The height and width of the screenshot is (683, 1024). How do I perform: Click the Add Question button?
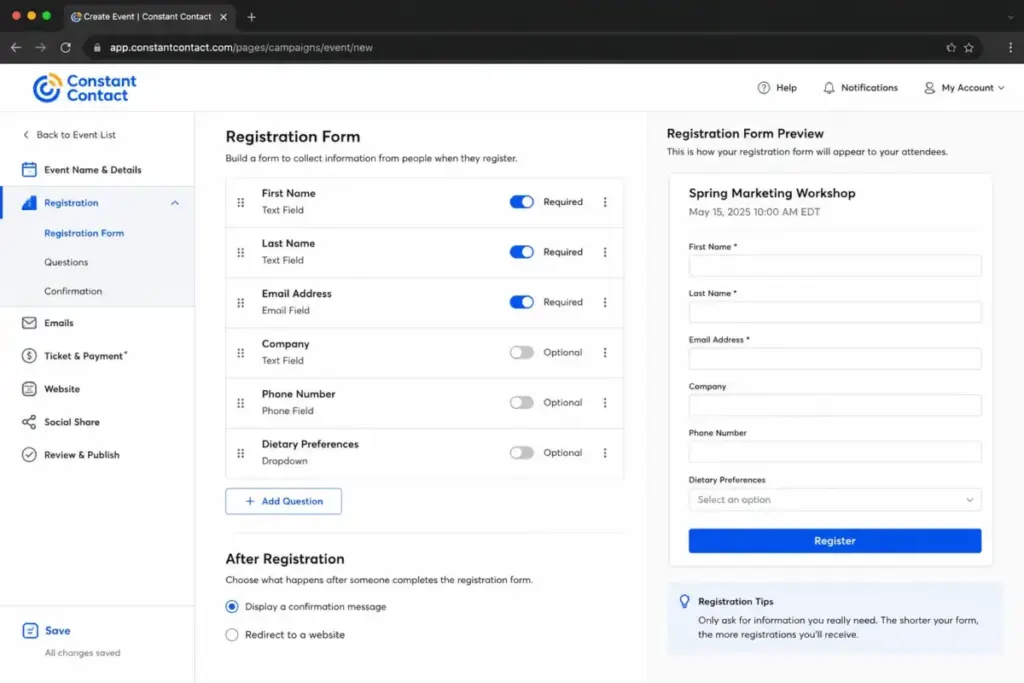(x=283, y=501)
